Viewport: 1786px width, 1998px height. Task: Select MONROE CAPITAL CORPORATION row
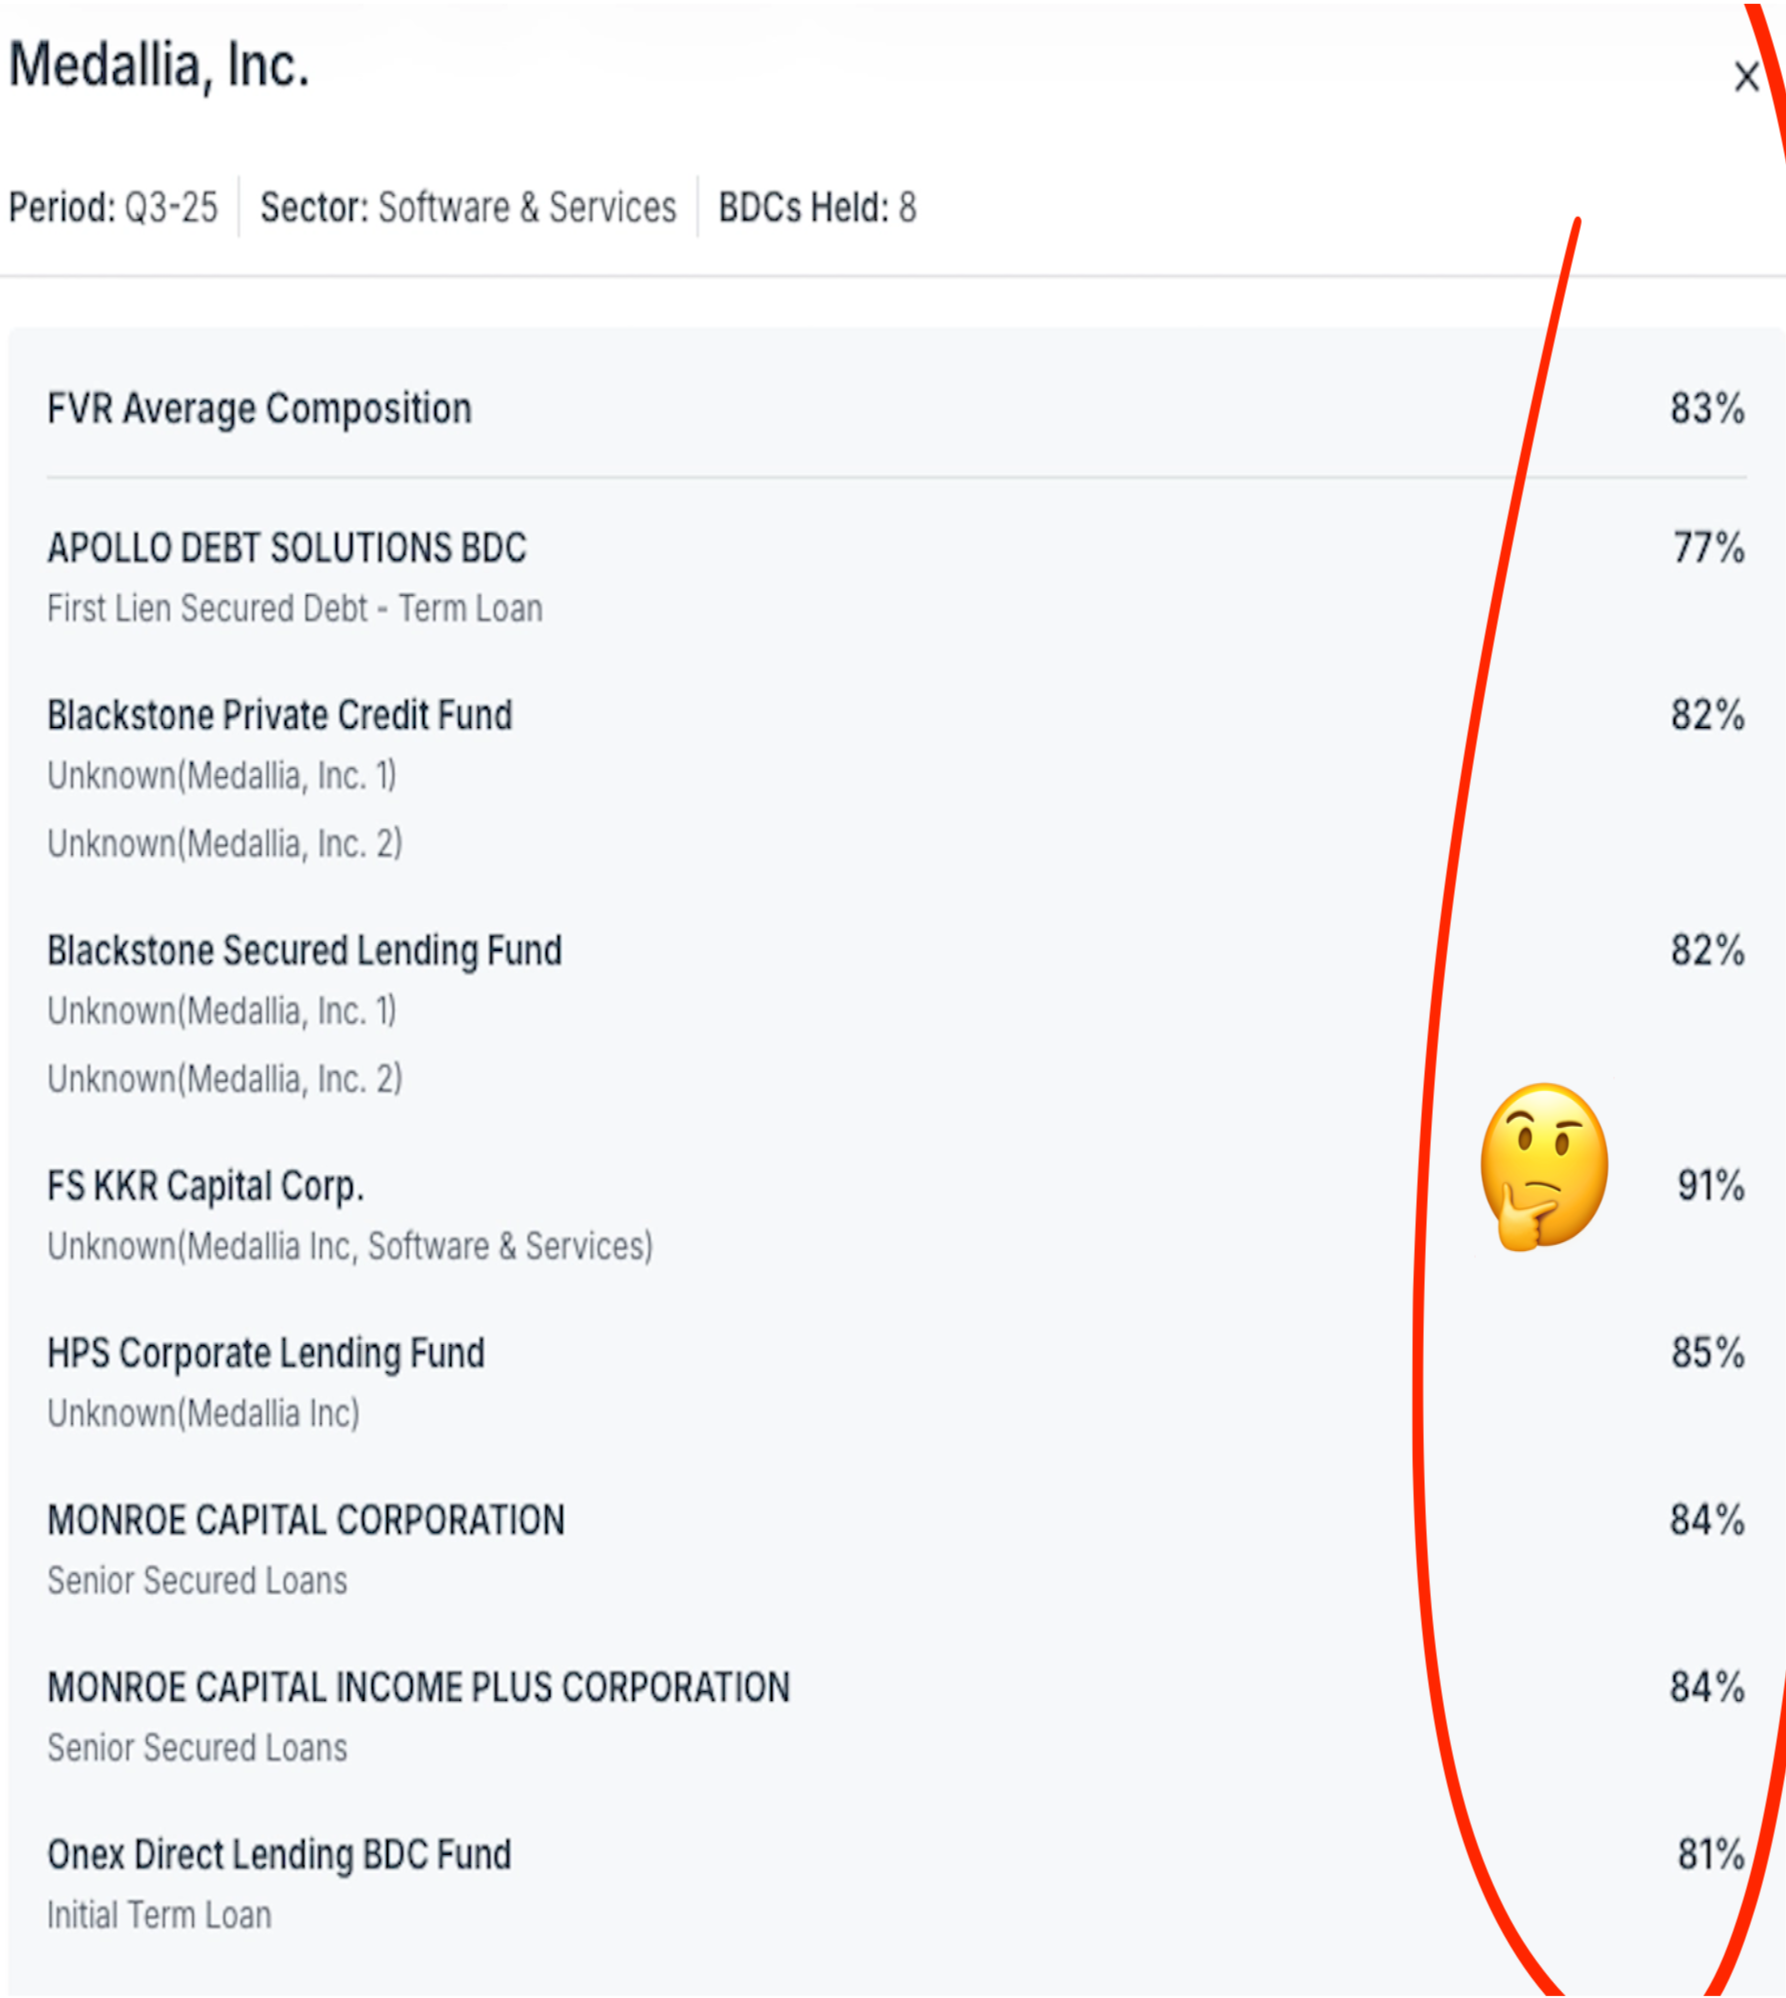pyautogui.click(x=306, y=1521)
